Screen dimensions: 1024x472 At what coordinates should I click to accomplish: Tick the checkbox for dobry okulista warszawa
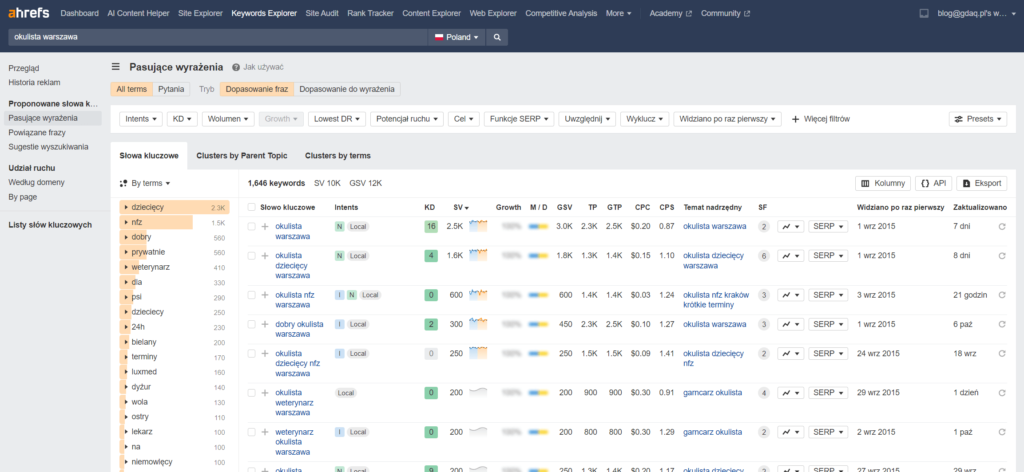tap(251, 325)
